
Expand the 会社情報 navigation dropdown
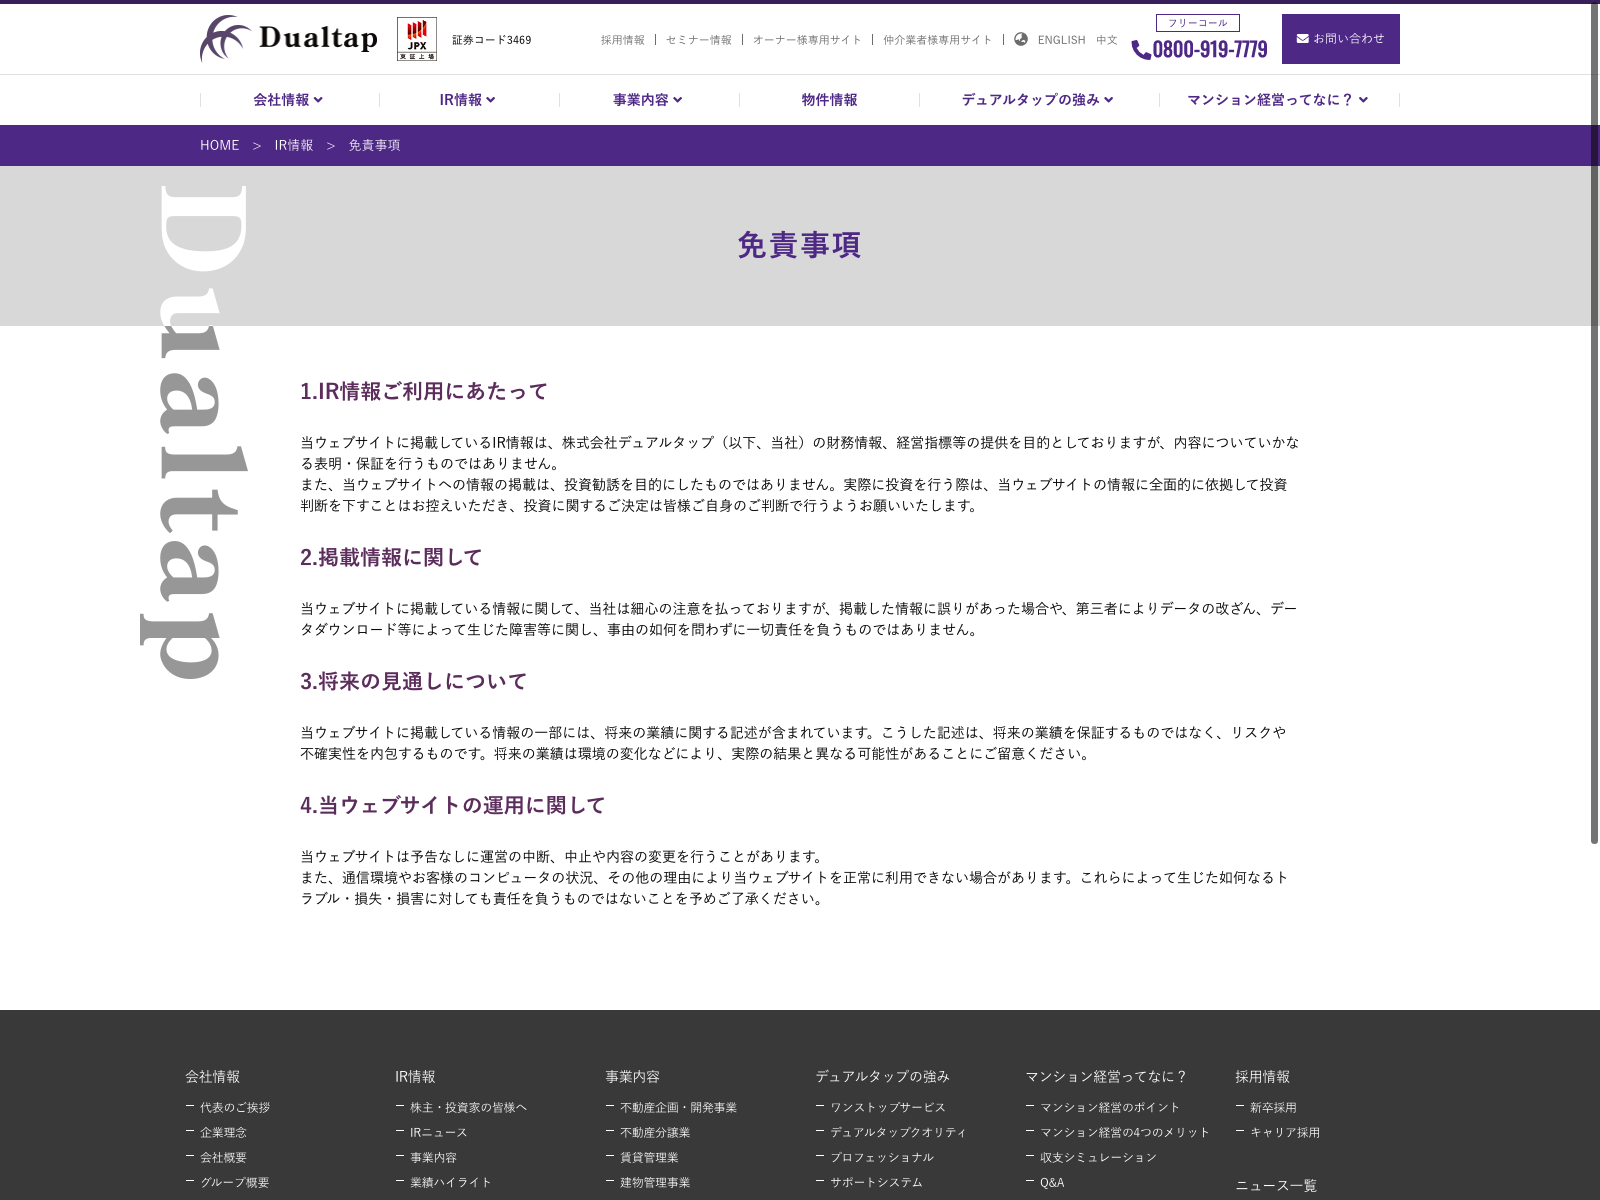(x=288, y=100)
